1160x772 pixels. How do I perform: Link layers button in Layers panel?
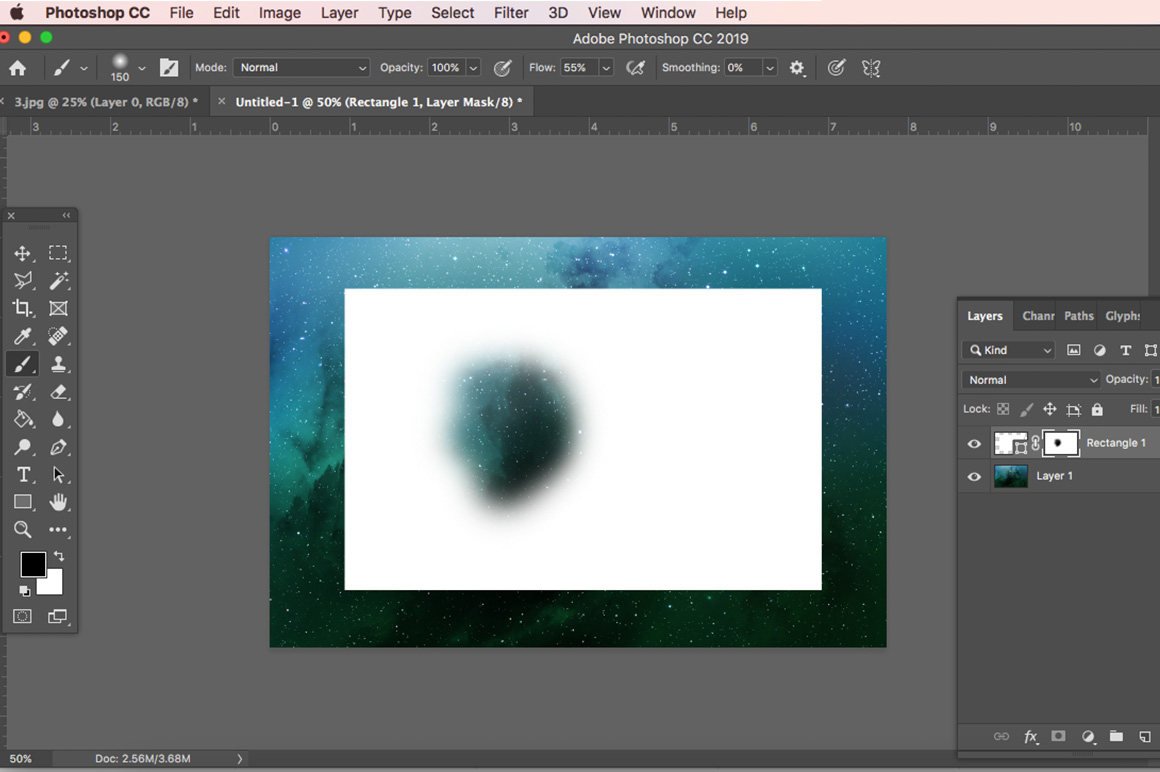point(1001,737)
